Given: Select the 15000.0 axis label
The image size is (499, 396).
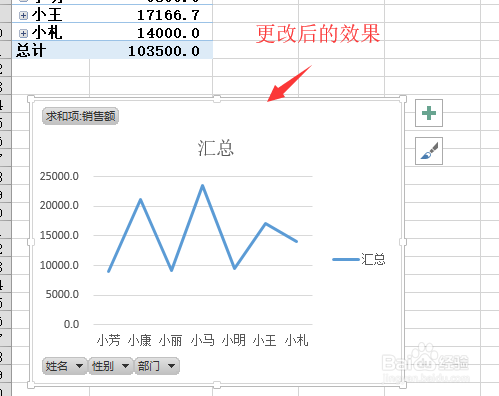Looking at the screenshot, I should (59, 235).
